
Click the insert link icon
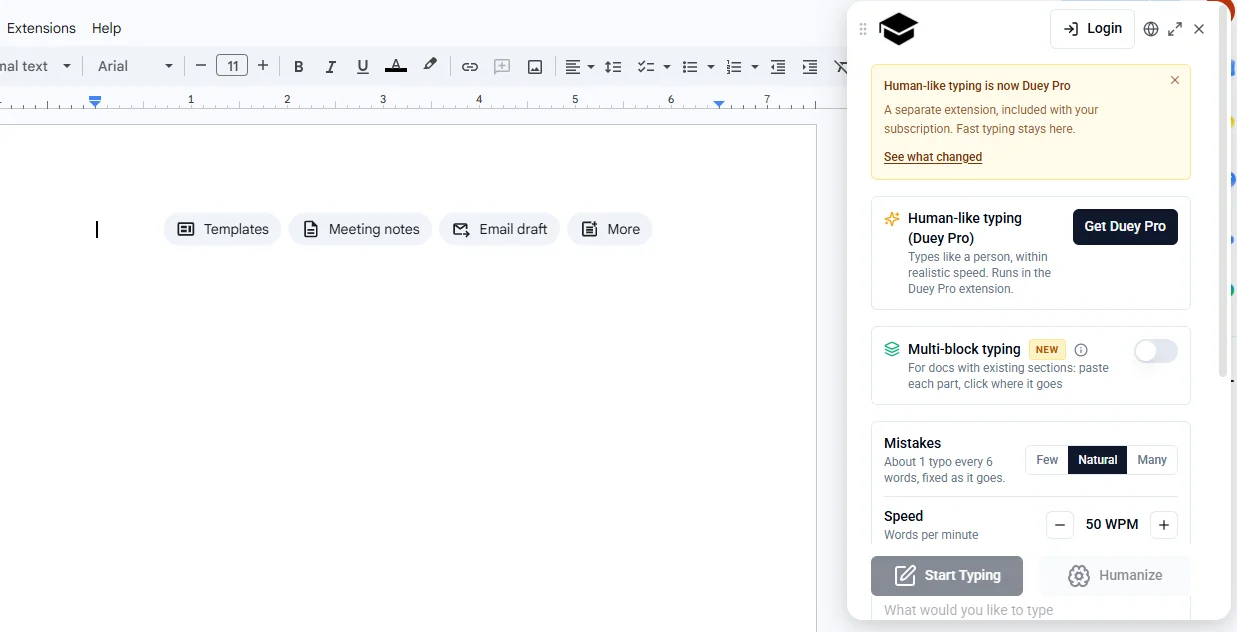point(470,67)
